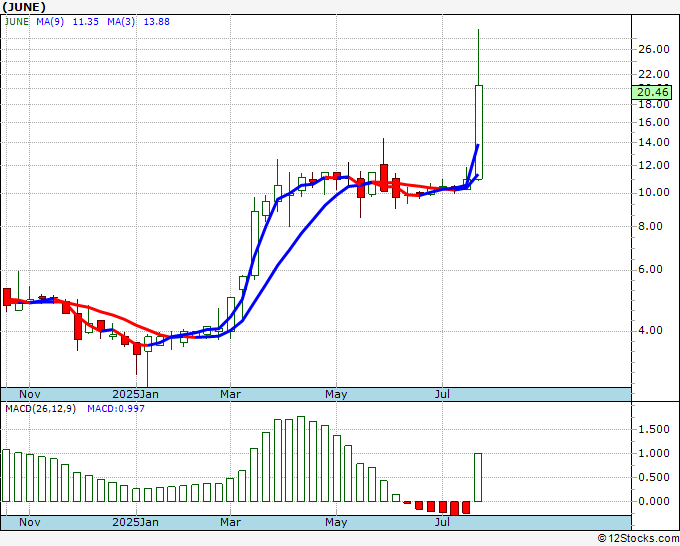Click Nov on the MACD panel time axis
Viewport: 680px width, 546px height.
[x=29, y=522]
